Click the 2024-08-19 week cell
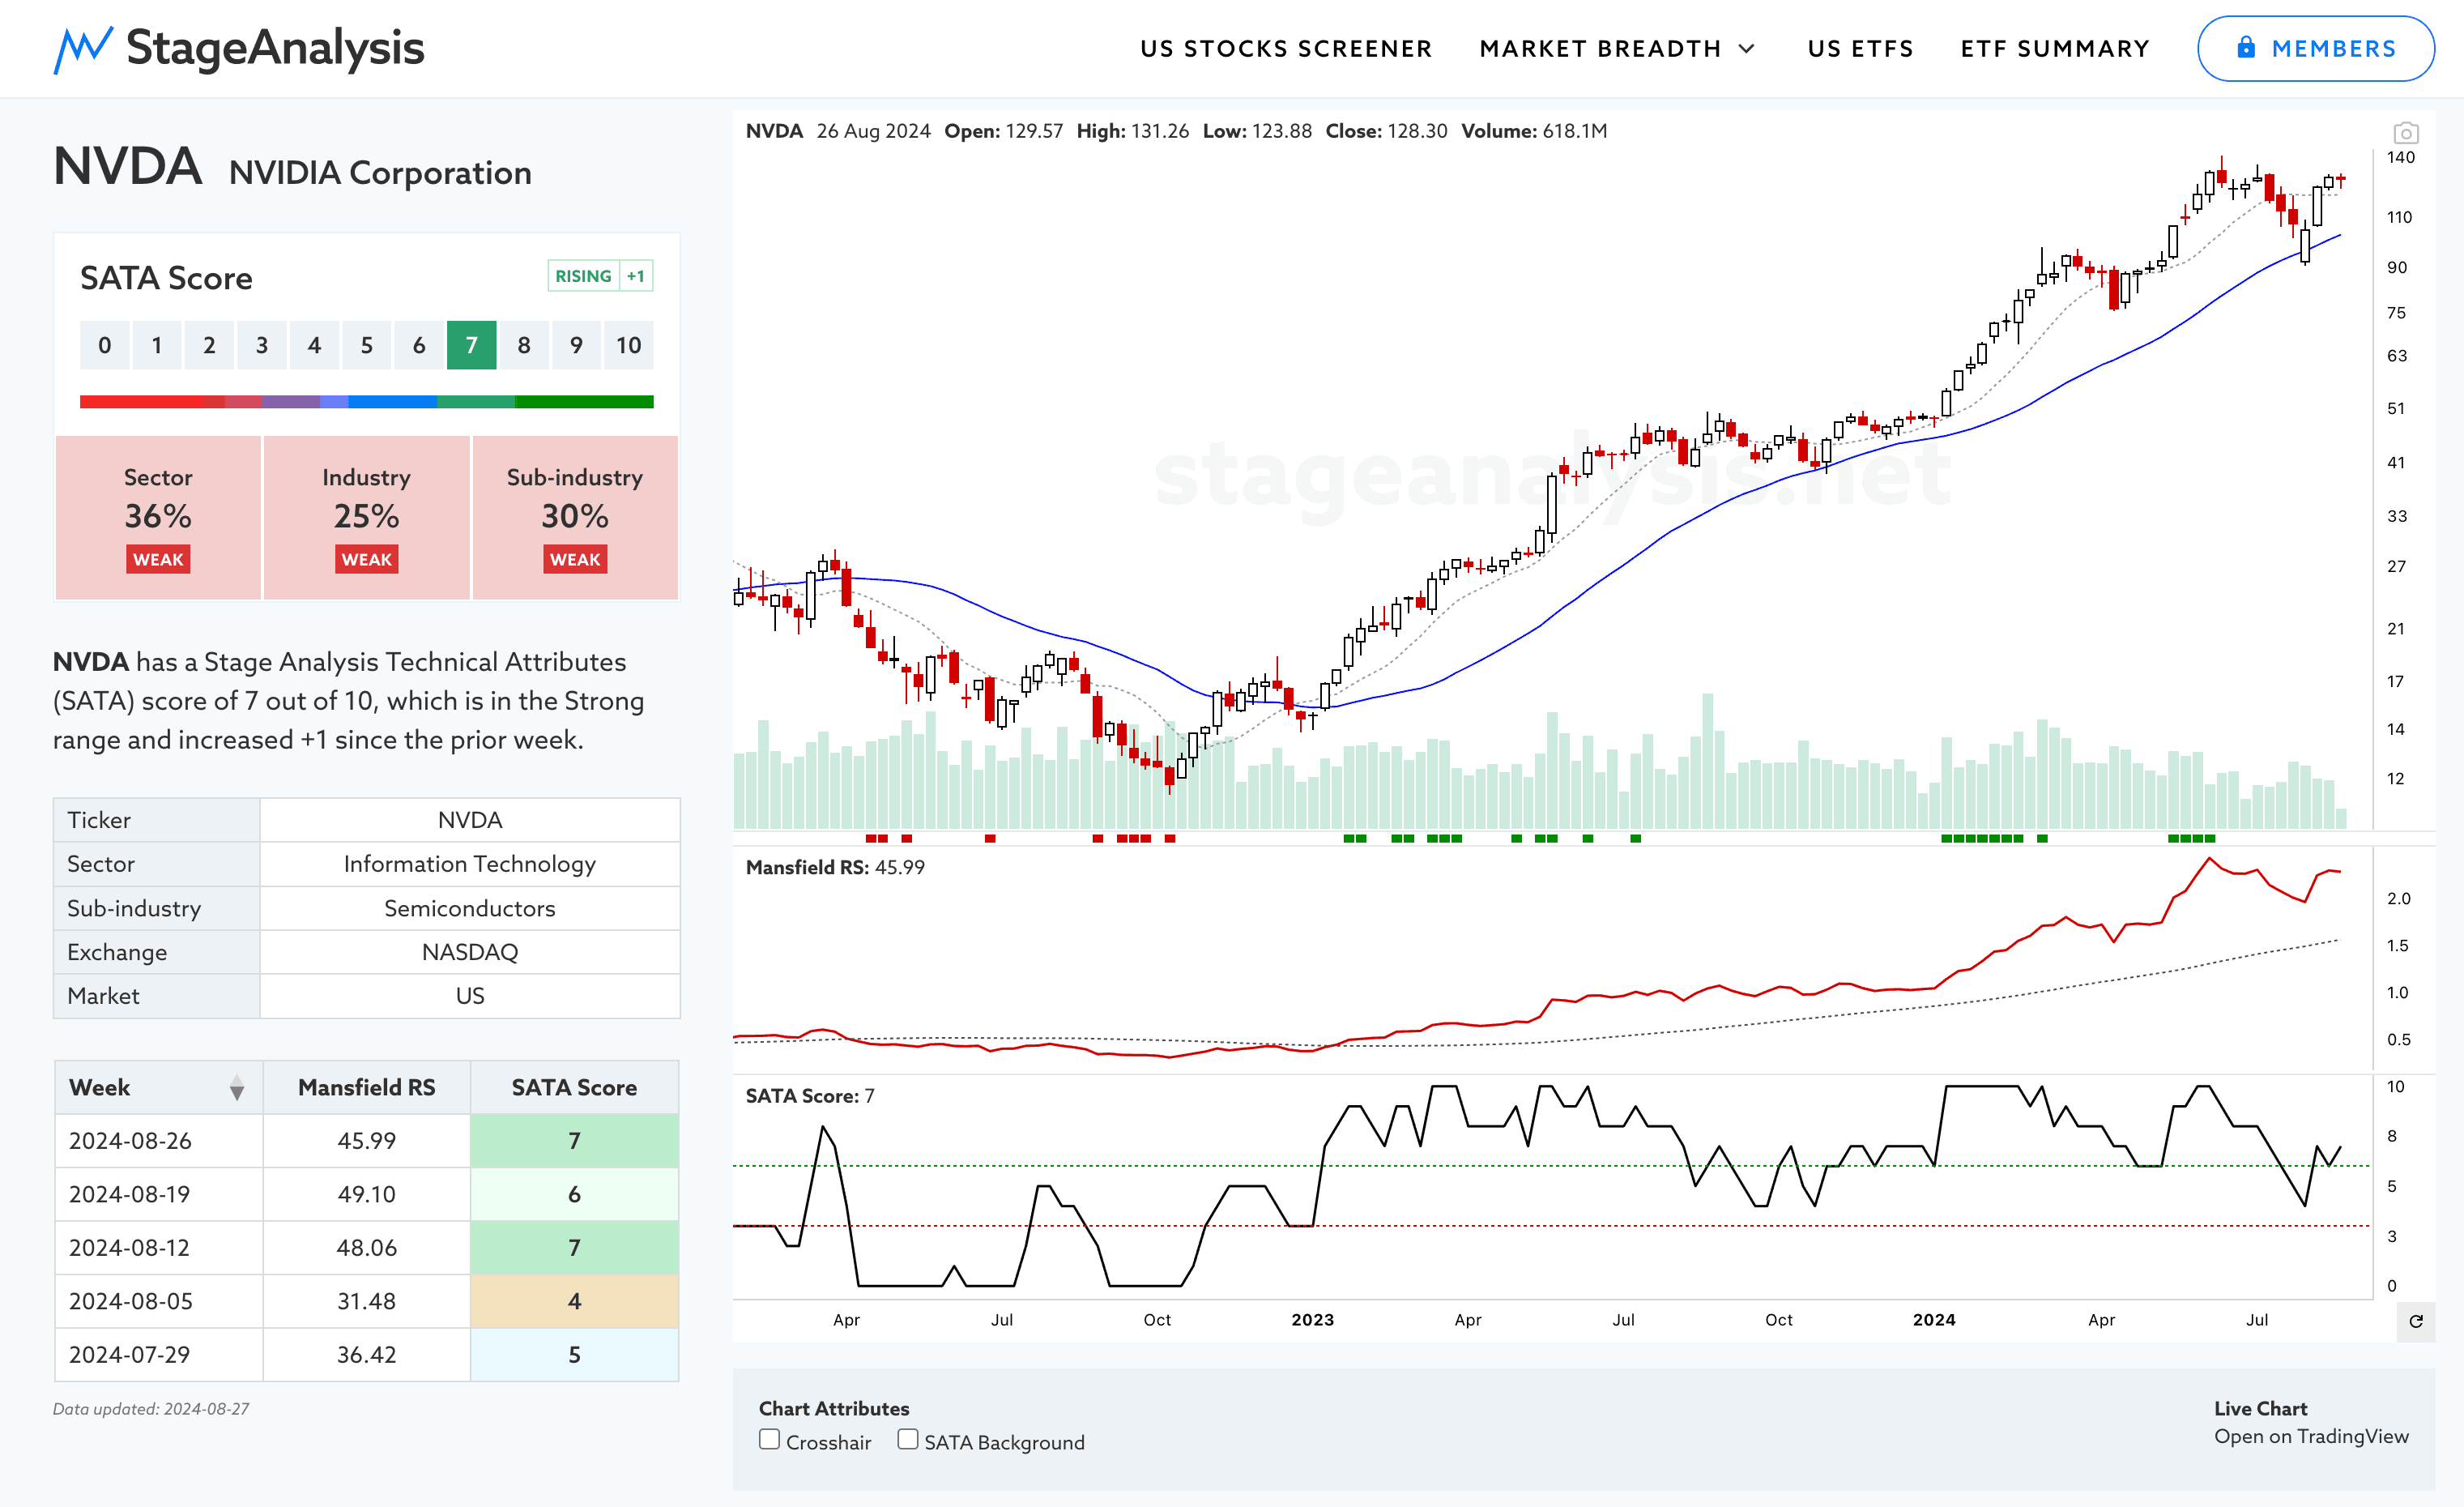This screenshot has width=2464, height=1507. (x=159, y=1194)
